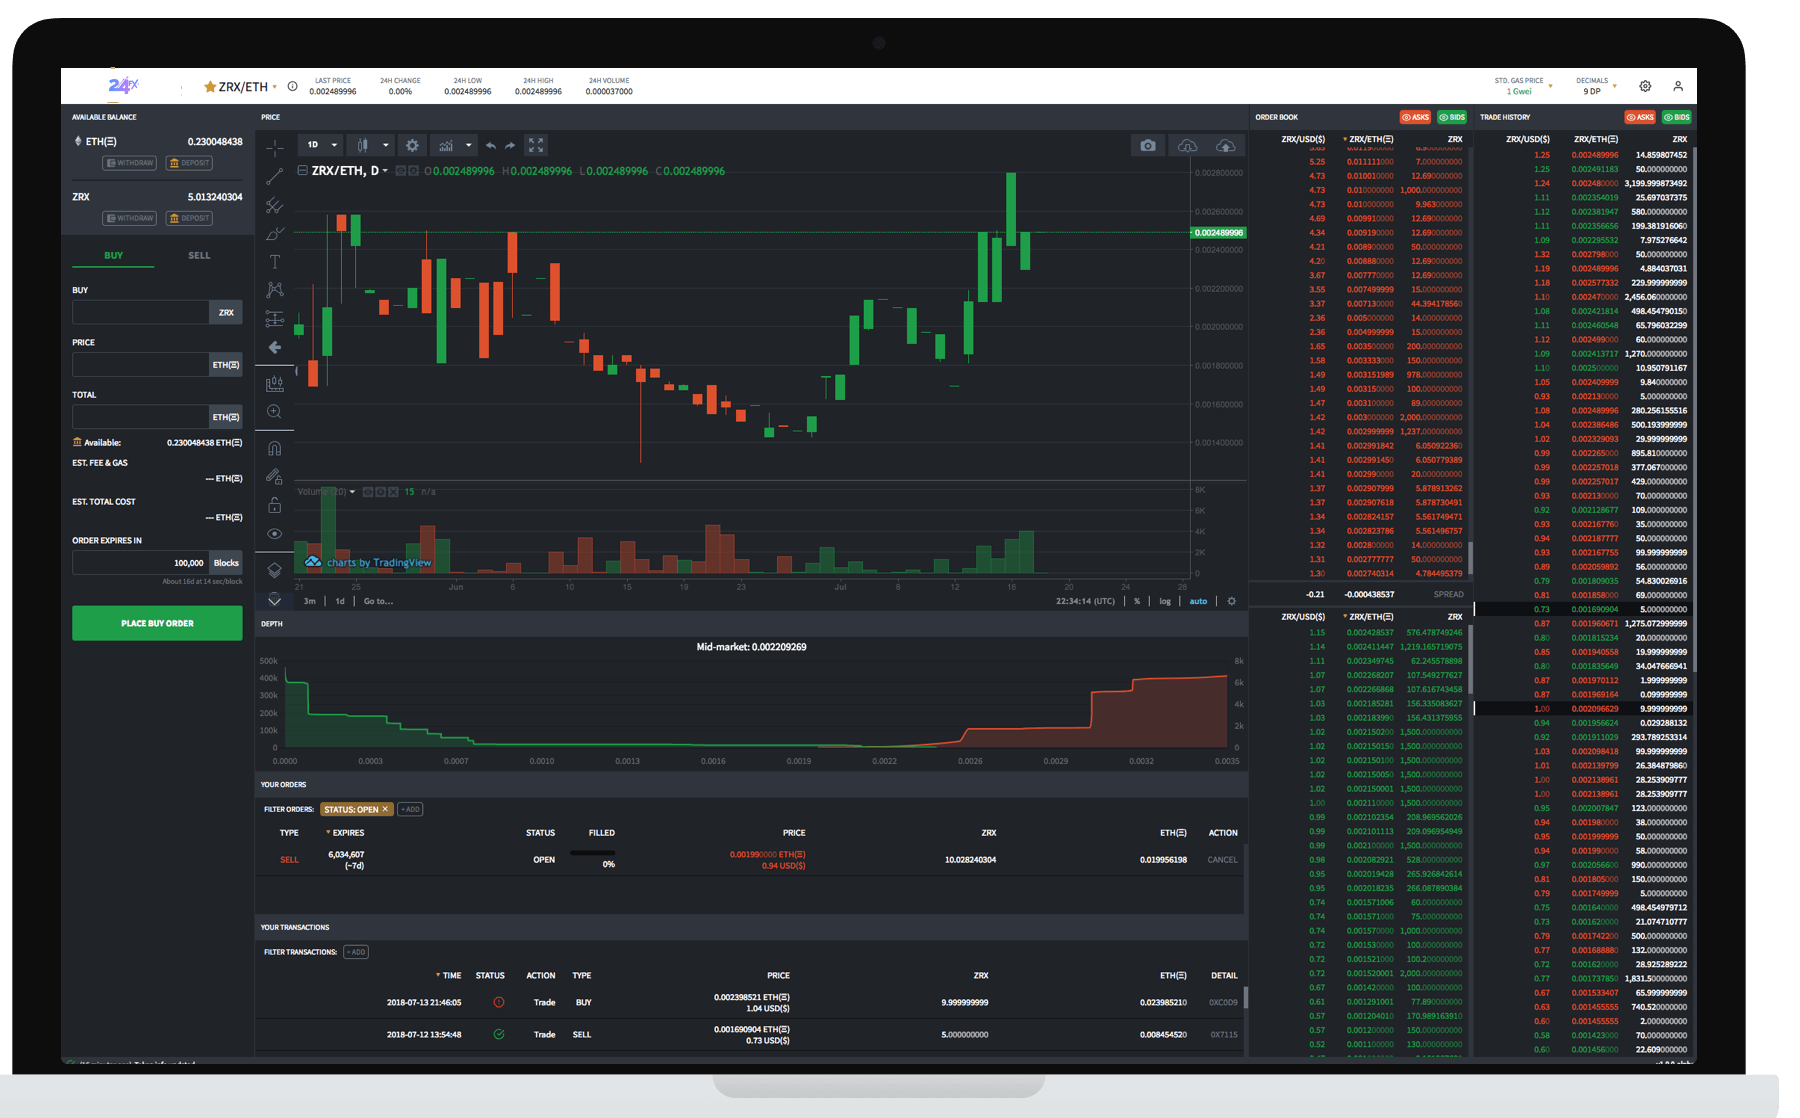Enter fullscreen chart mode
Image resolution: width=1800 pixels, height=1118 pixels.
click(x=536, y=146)
